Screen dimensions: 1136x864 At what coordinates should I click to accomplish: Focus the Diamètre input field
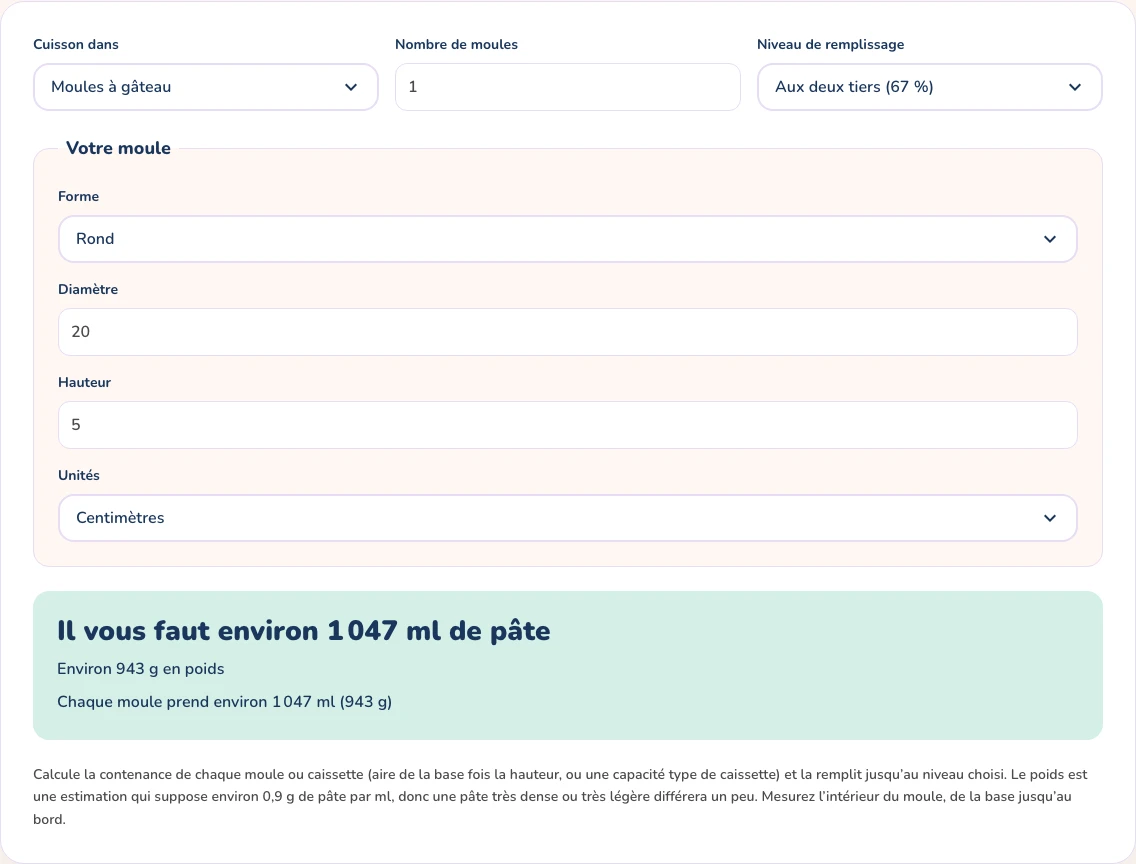click(567, 332)
